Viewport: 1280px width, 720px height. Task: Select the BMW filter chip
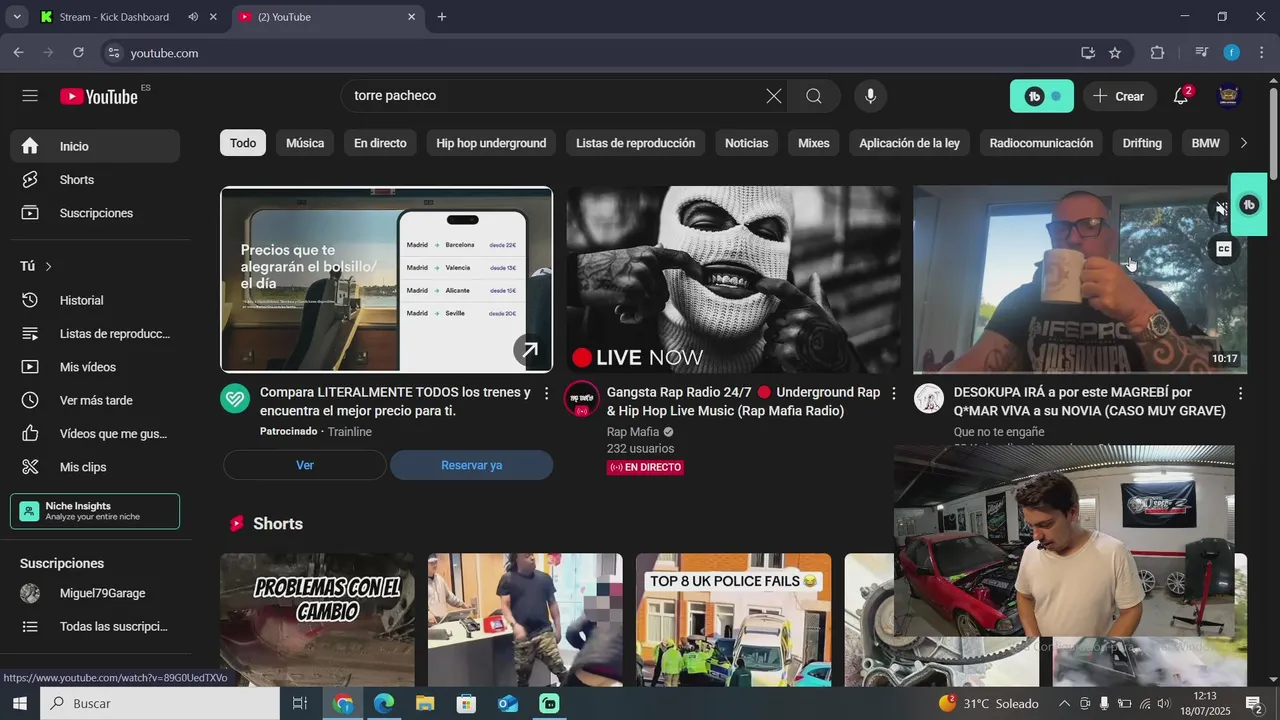click(1205, 143)
